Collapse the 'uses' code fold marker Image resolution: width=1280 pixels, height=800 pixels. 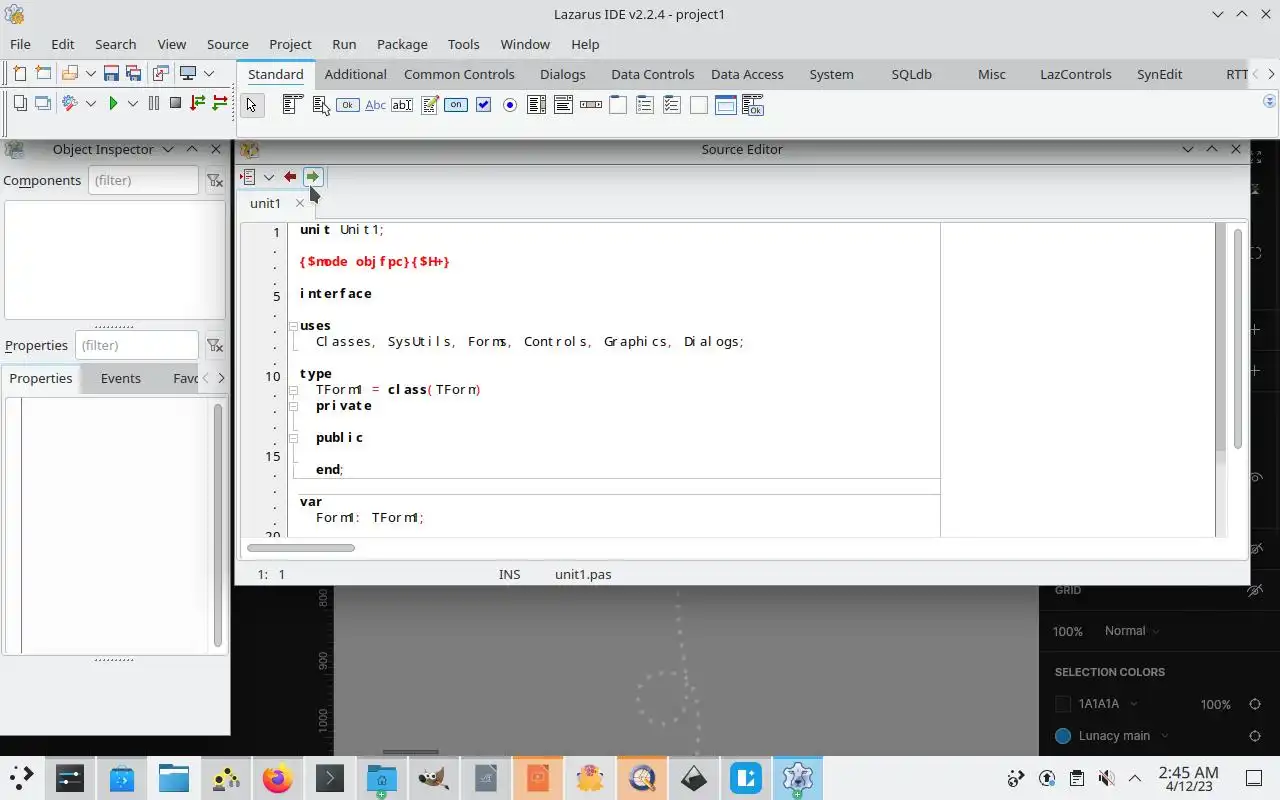(293, 326)
